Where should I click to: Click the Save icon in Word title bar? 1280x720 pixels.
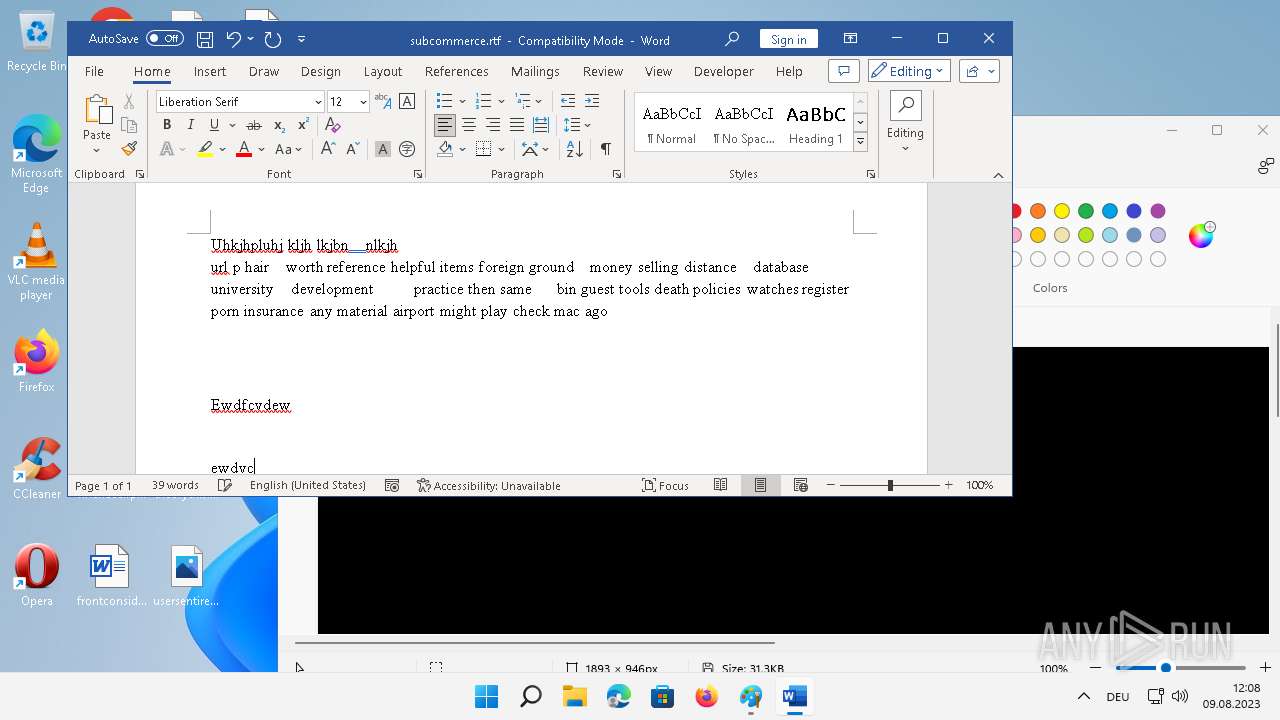[205, 40]
